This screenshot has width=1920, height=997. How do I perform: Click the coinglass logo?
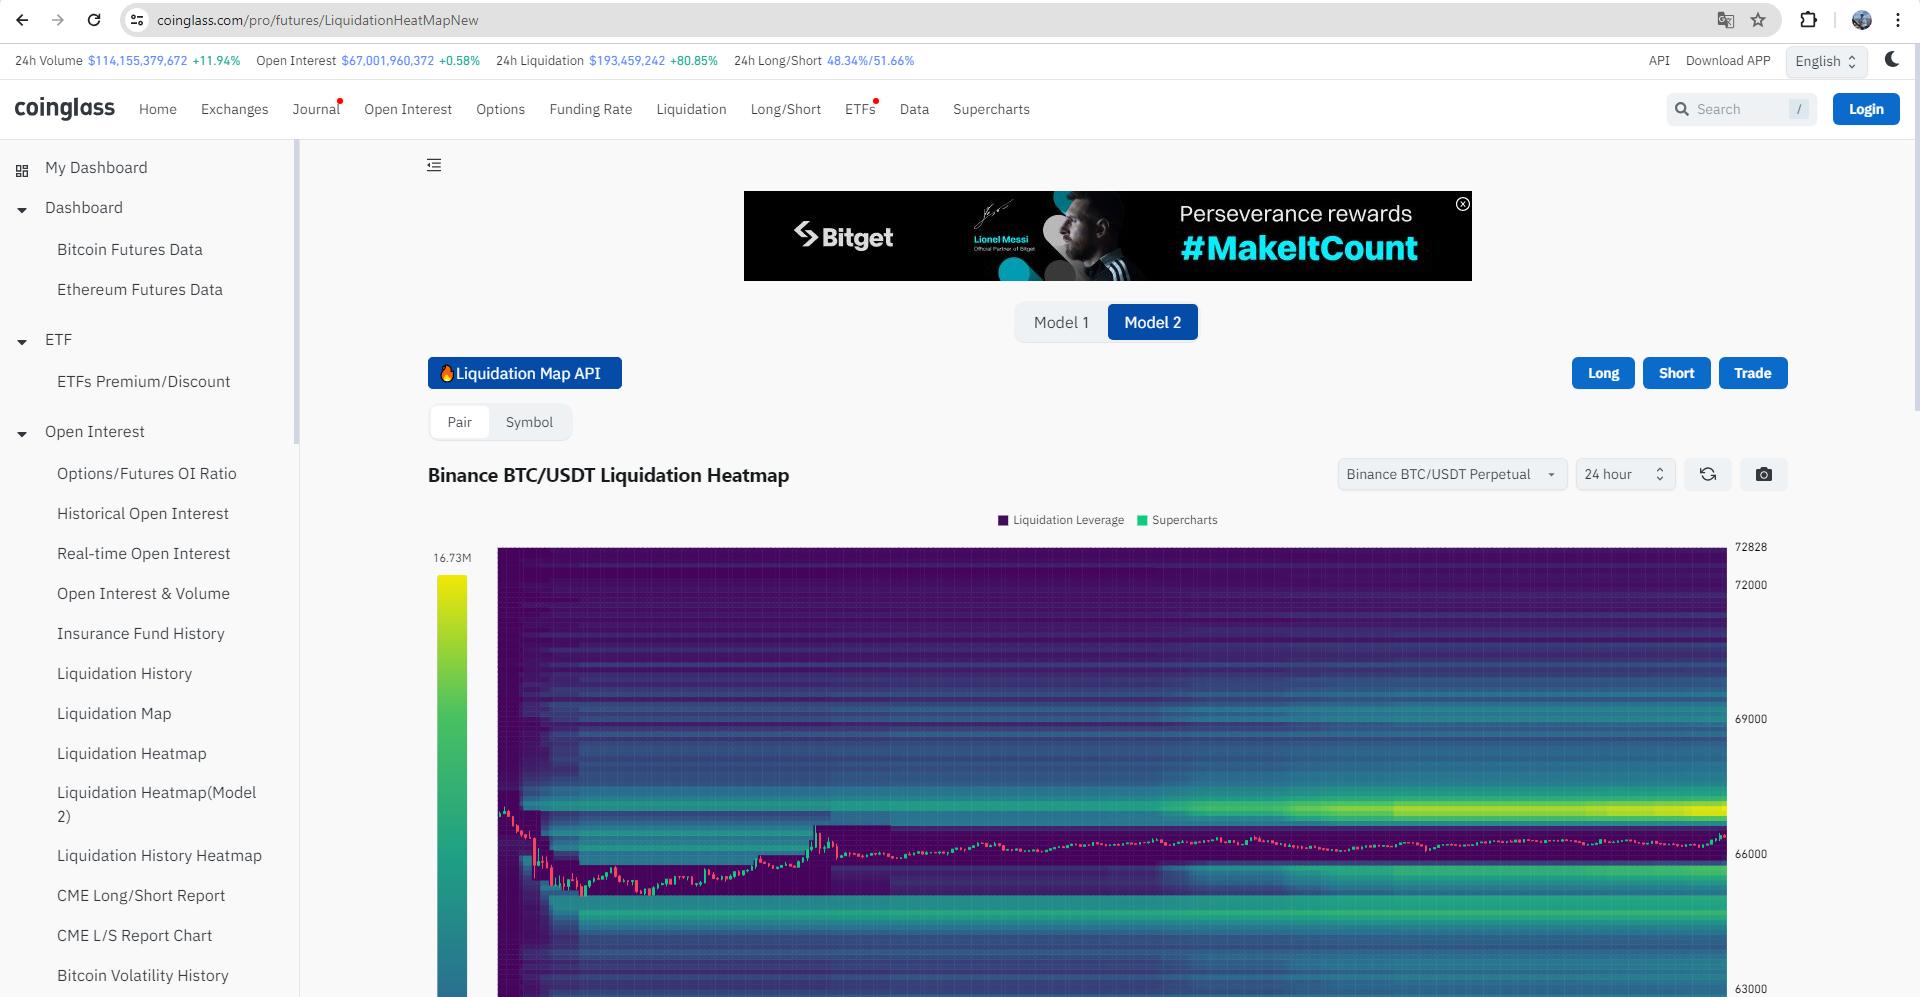point(65,108)
